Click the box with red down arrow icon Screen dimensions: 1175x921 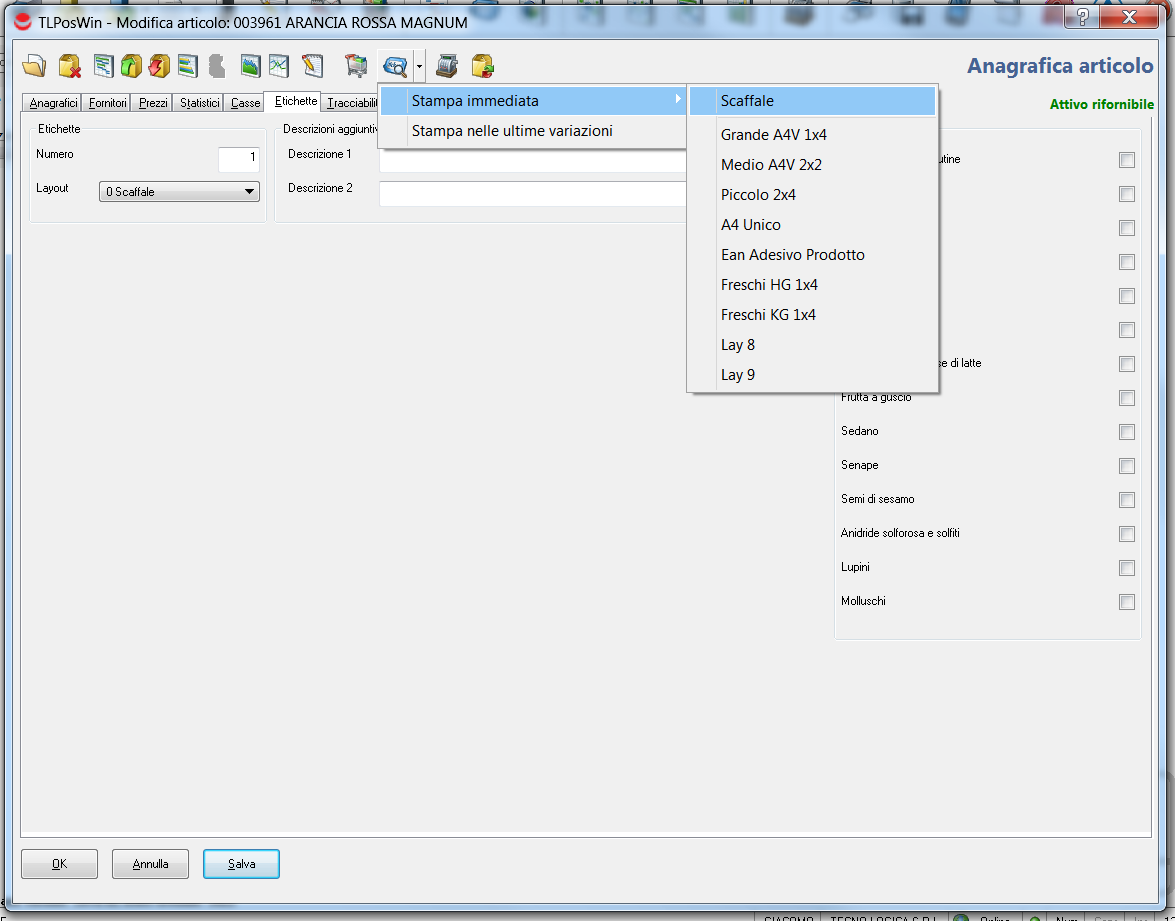[x=159, y=67]
